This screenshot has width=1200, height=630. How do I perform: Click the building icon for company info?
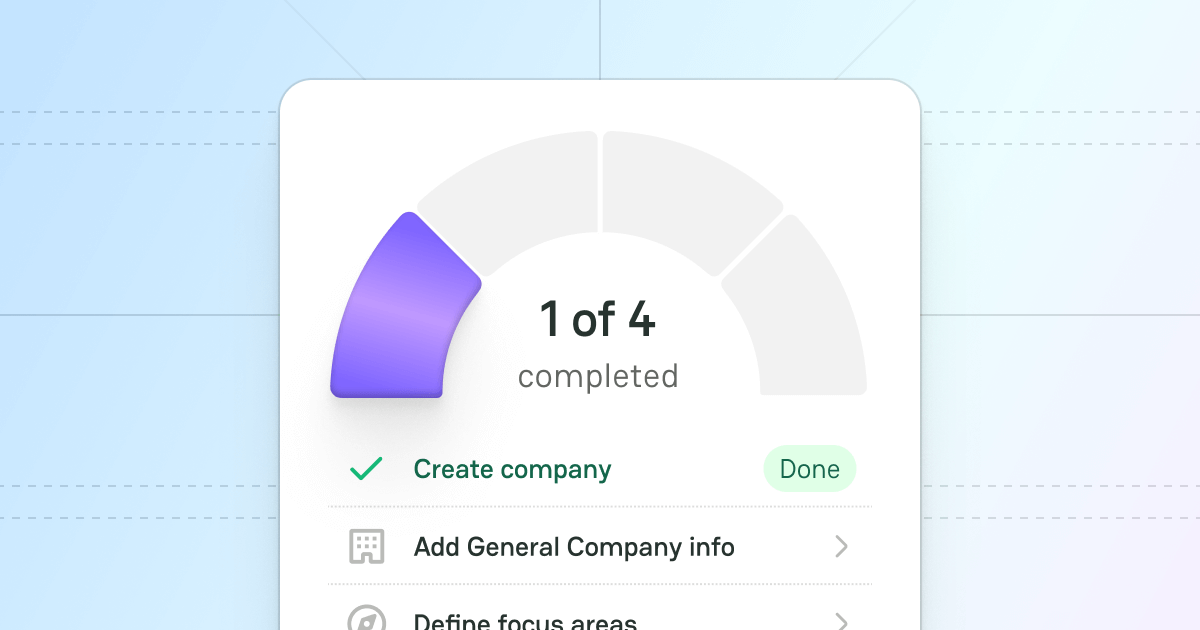pyautogui.click(x=366, y=546)
